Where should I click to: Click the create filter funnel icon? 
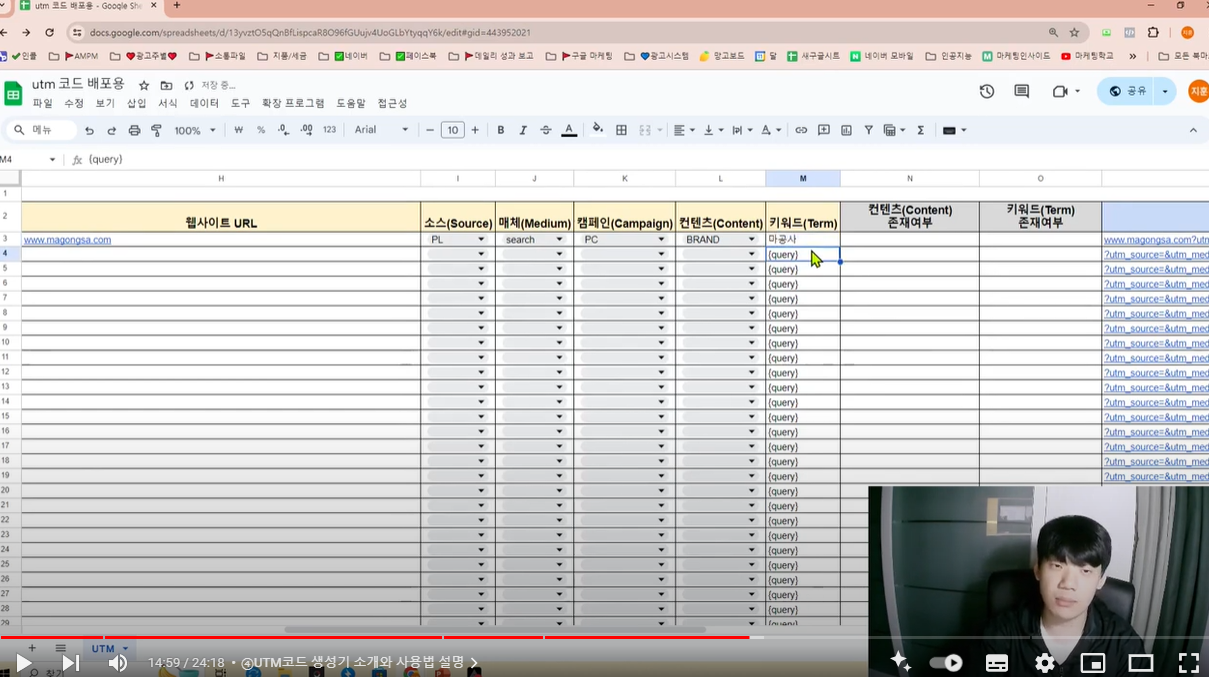click(868, 130)
